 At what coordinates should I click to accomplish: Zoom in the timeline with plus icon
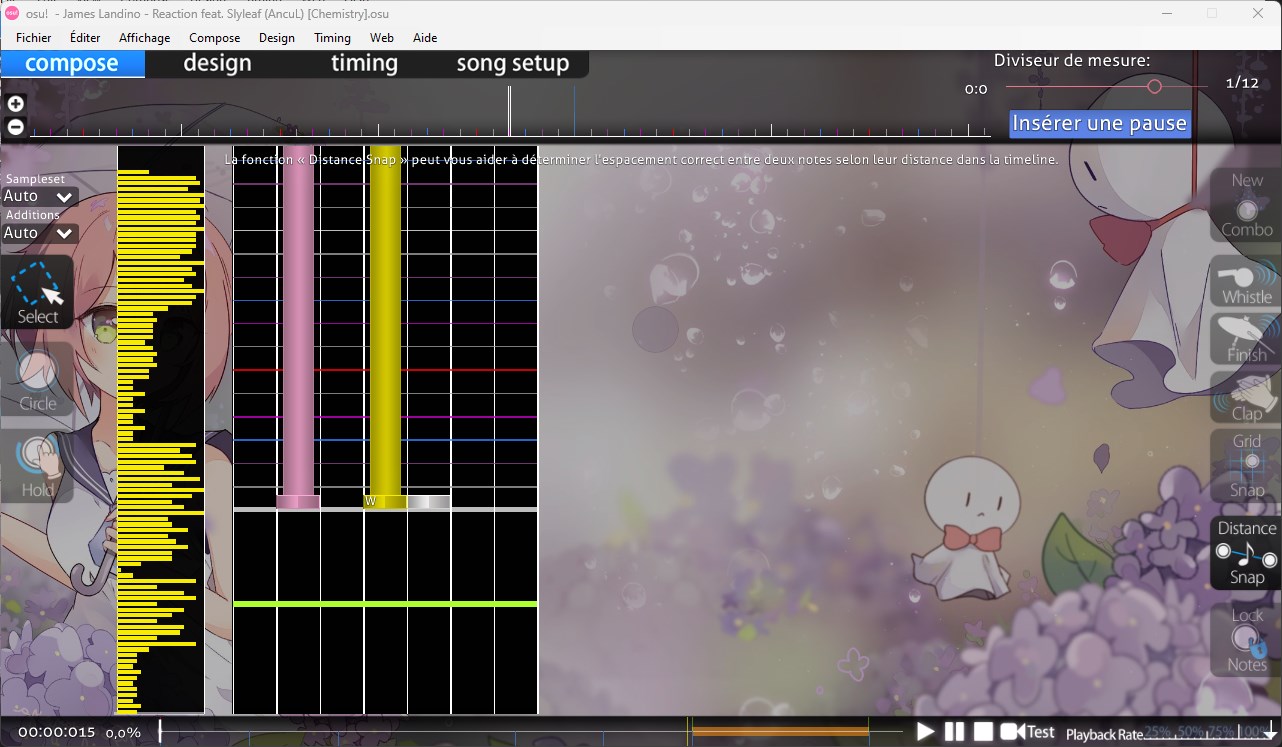15,104
